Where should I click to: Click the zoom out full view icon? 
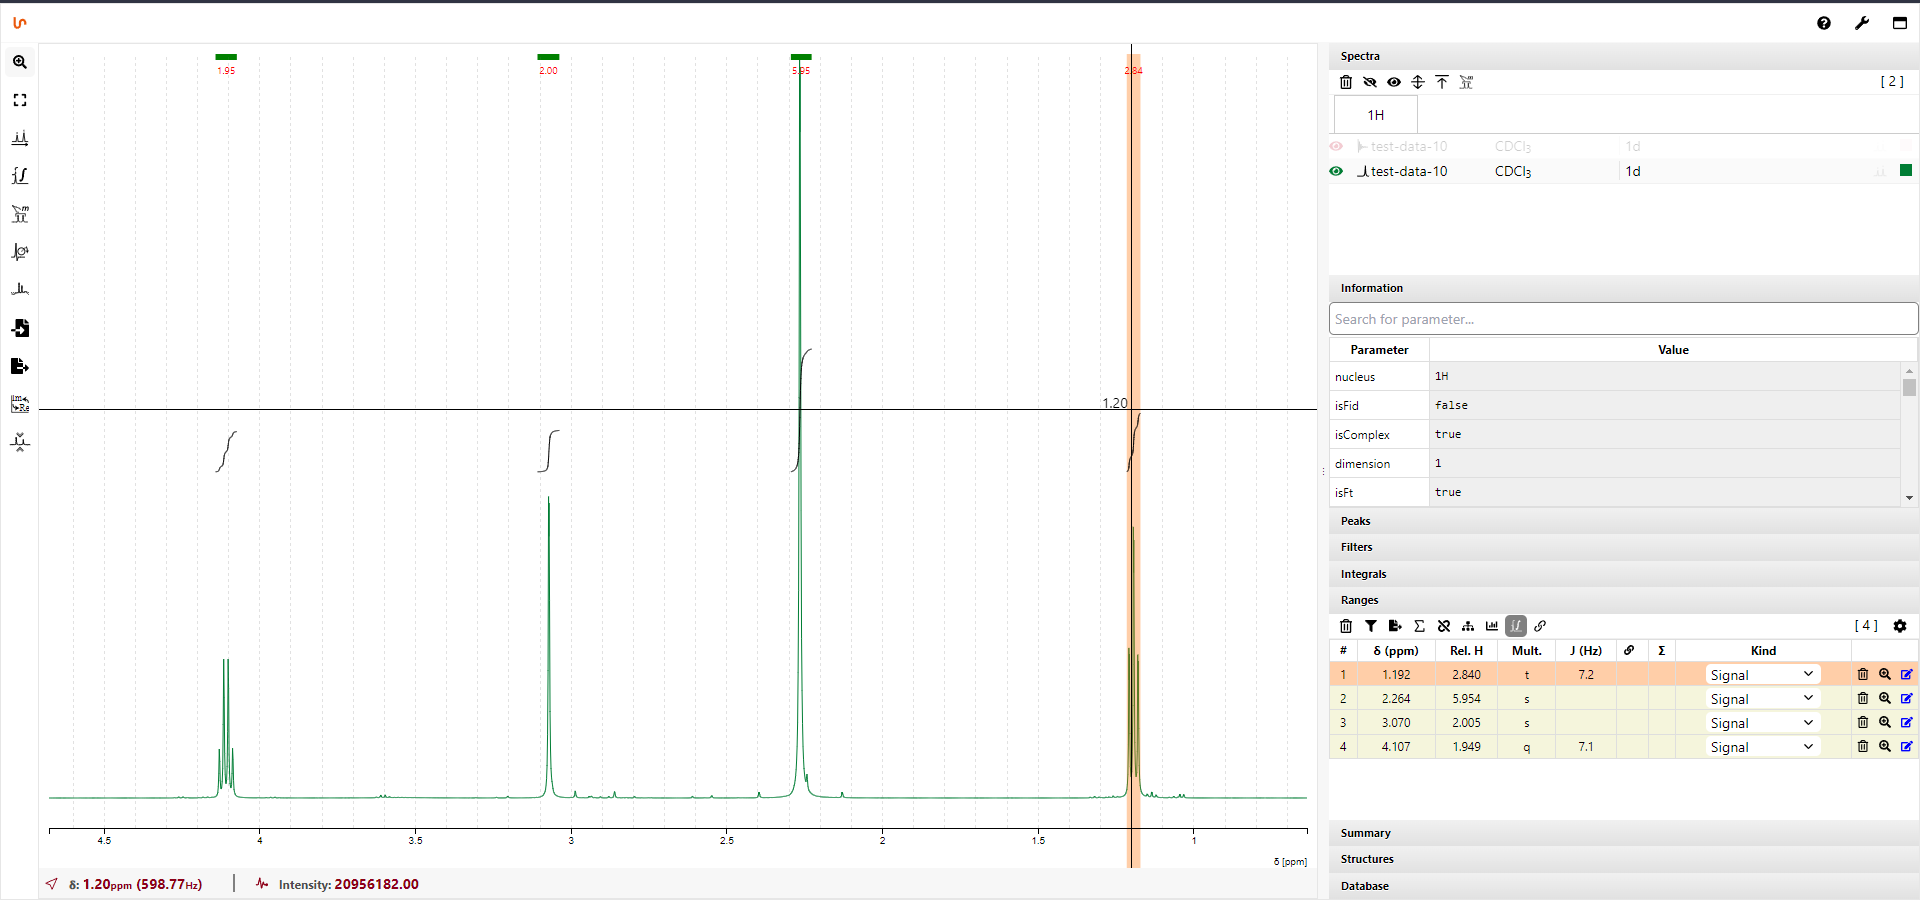coord(20,100)
